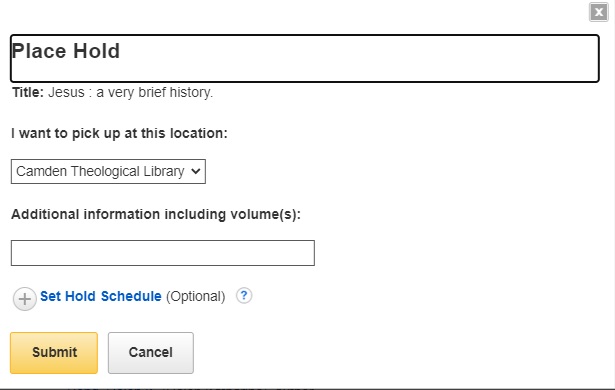Viewport: 615px width, 390px height.
Task: Click the plus icon beside Set Hold Schedule
Action: [x=25, y=299]
